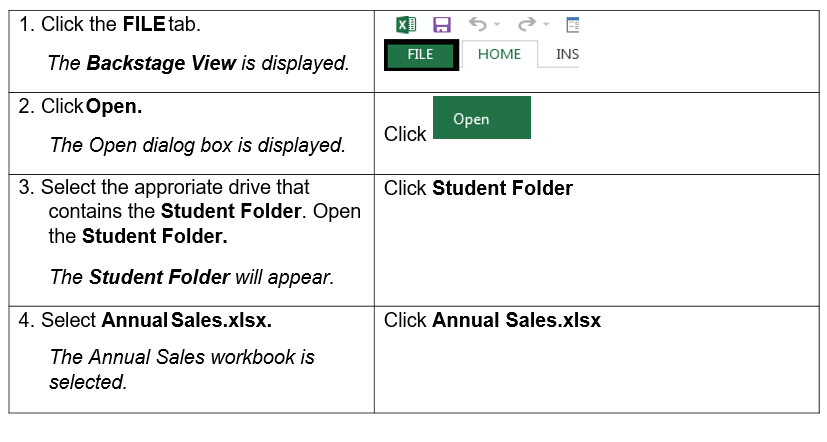Image resolution: width=827 pixels, height=442 pixels.
Task: Click step 1 'Click the FILE tab' text
Action: point(117,22)
